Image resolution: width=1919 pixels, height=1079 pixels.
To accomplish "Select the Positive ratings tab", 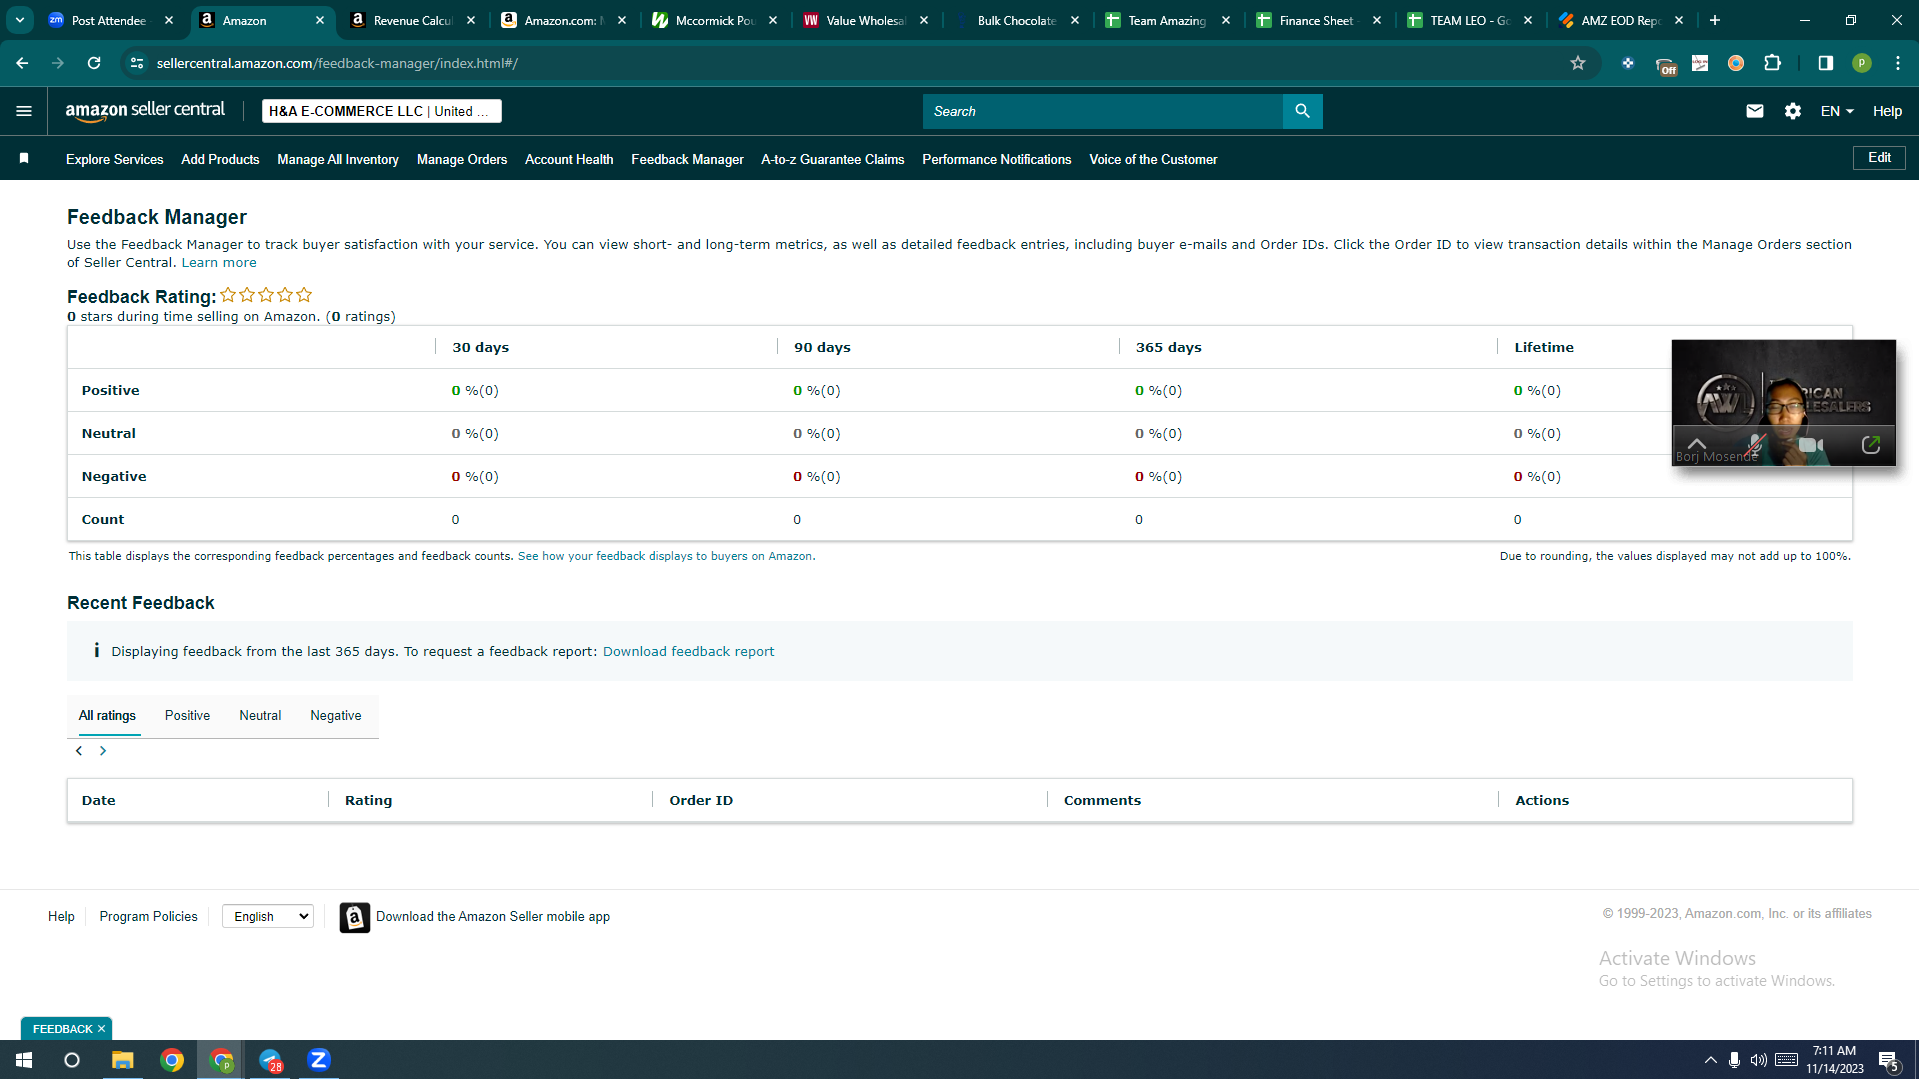I will pos(187,716).
